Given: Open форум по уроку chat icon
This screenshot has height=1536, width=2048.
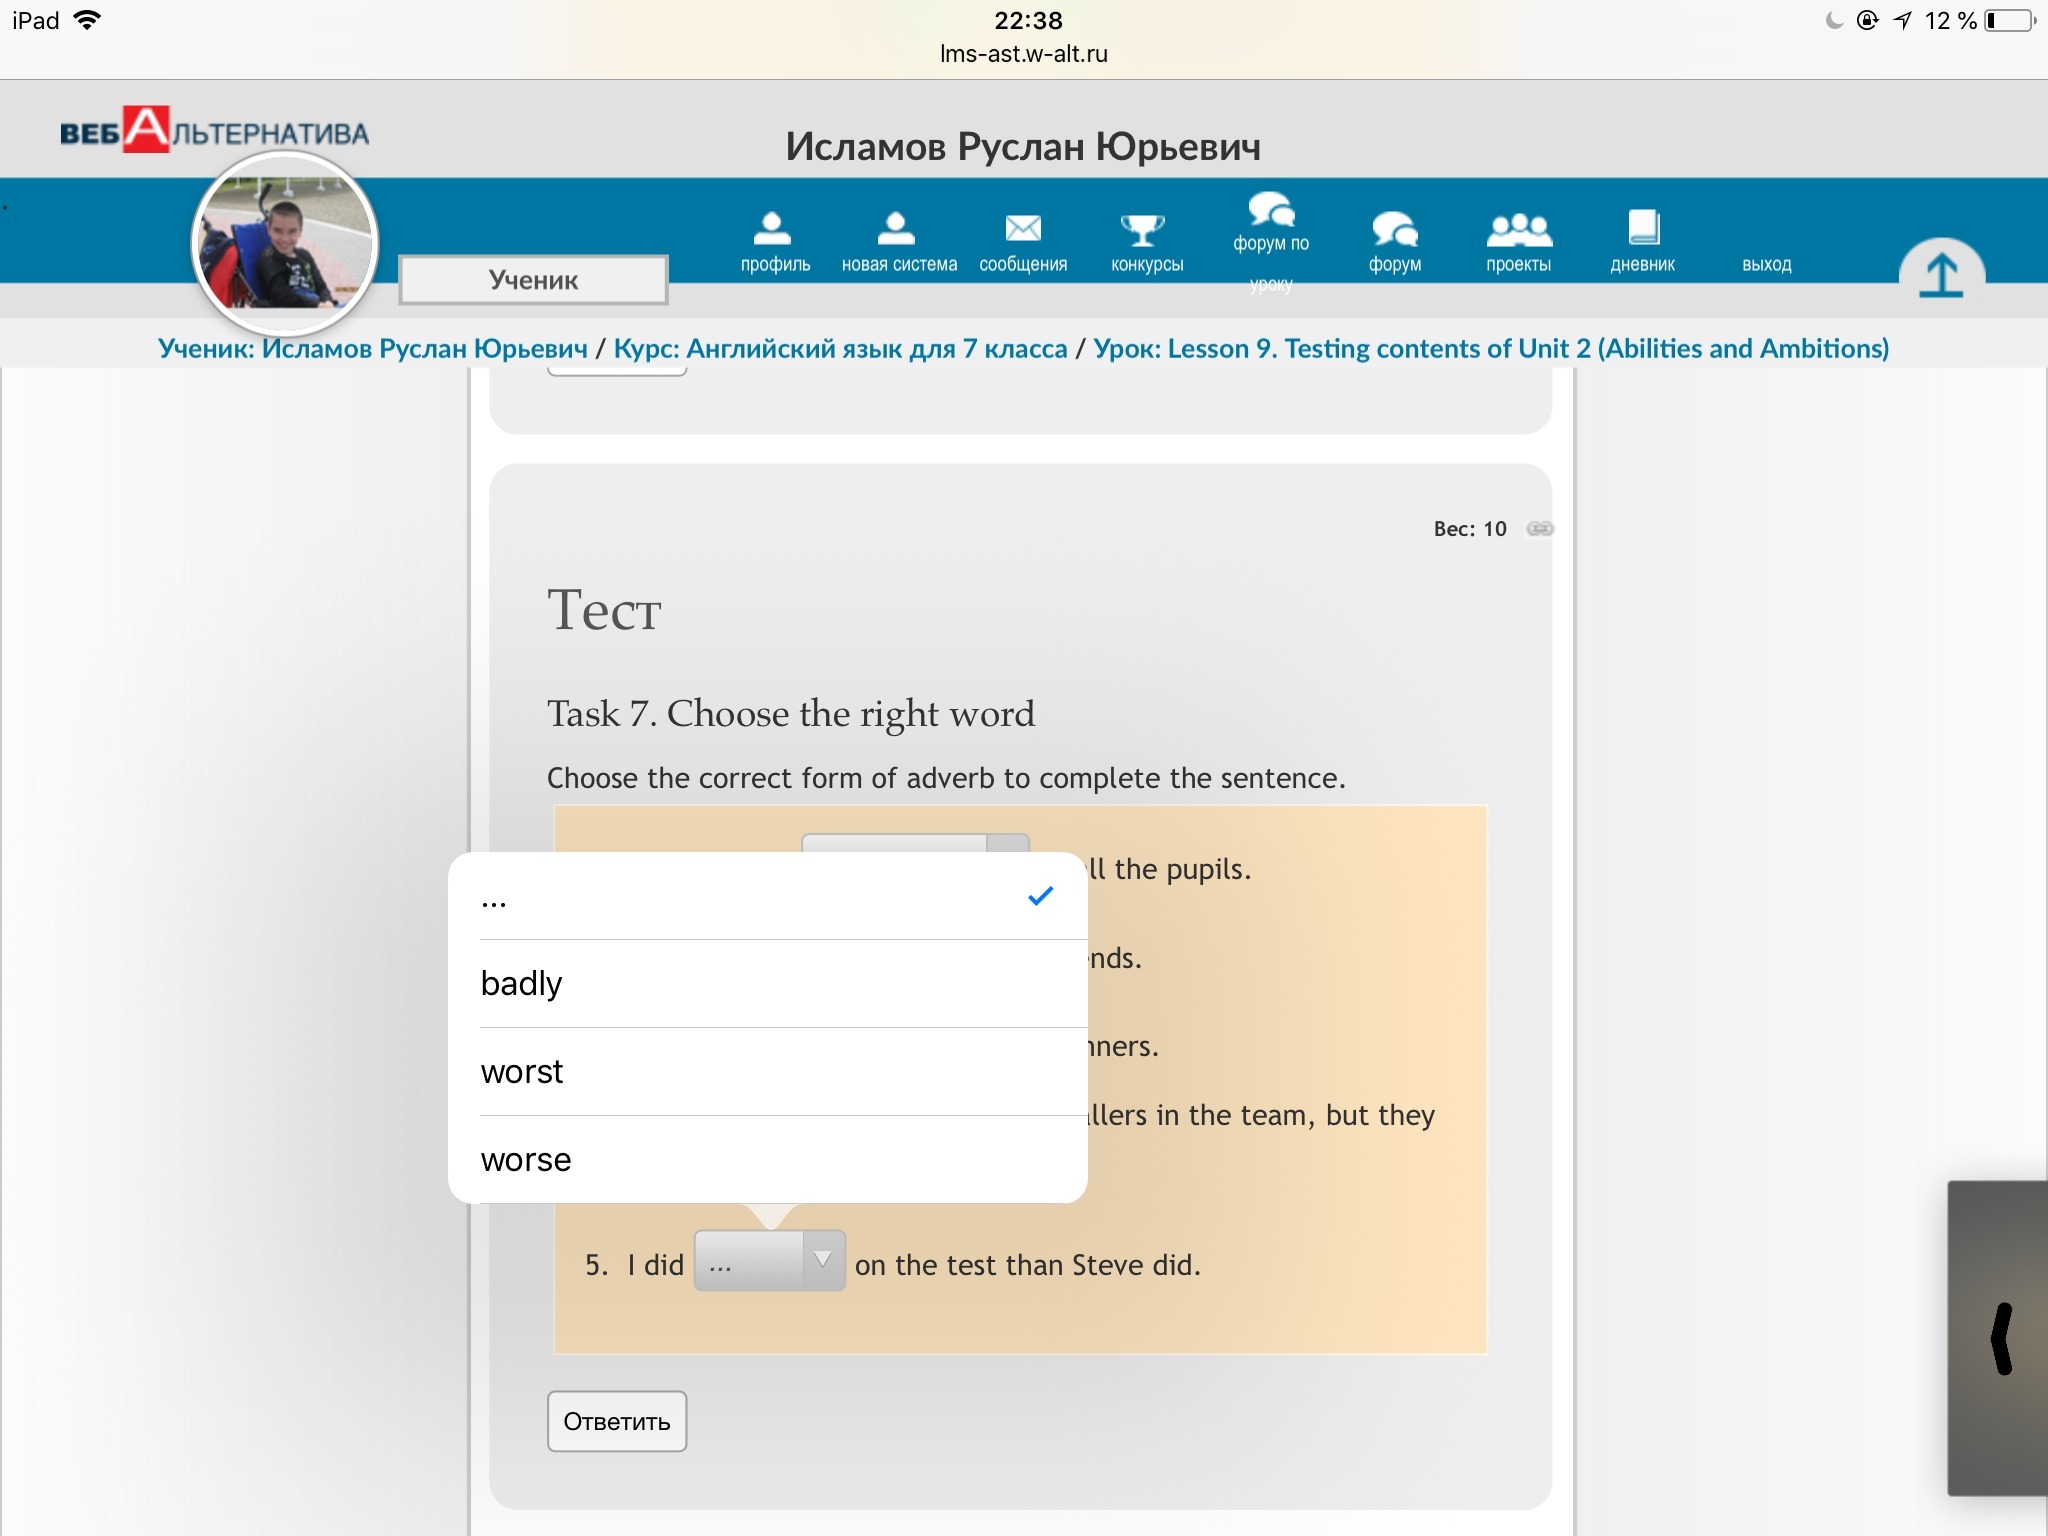Looking at the screenshot, I should [x=1270, y=211].
